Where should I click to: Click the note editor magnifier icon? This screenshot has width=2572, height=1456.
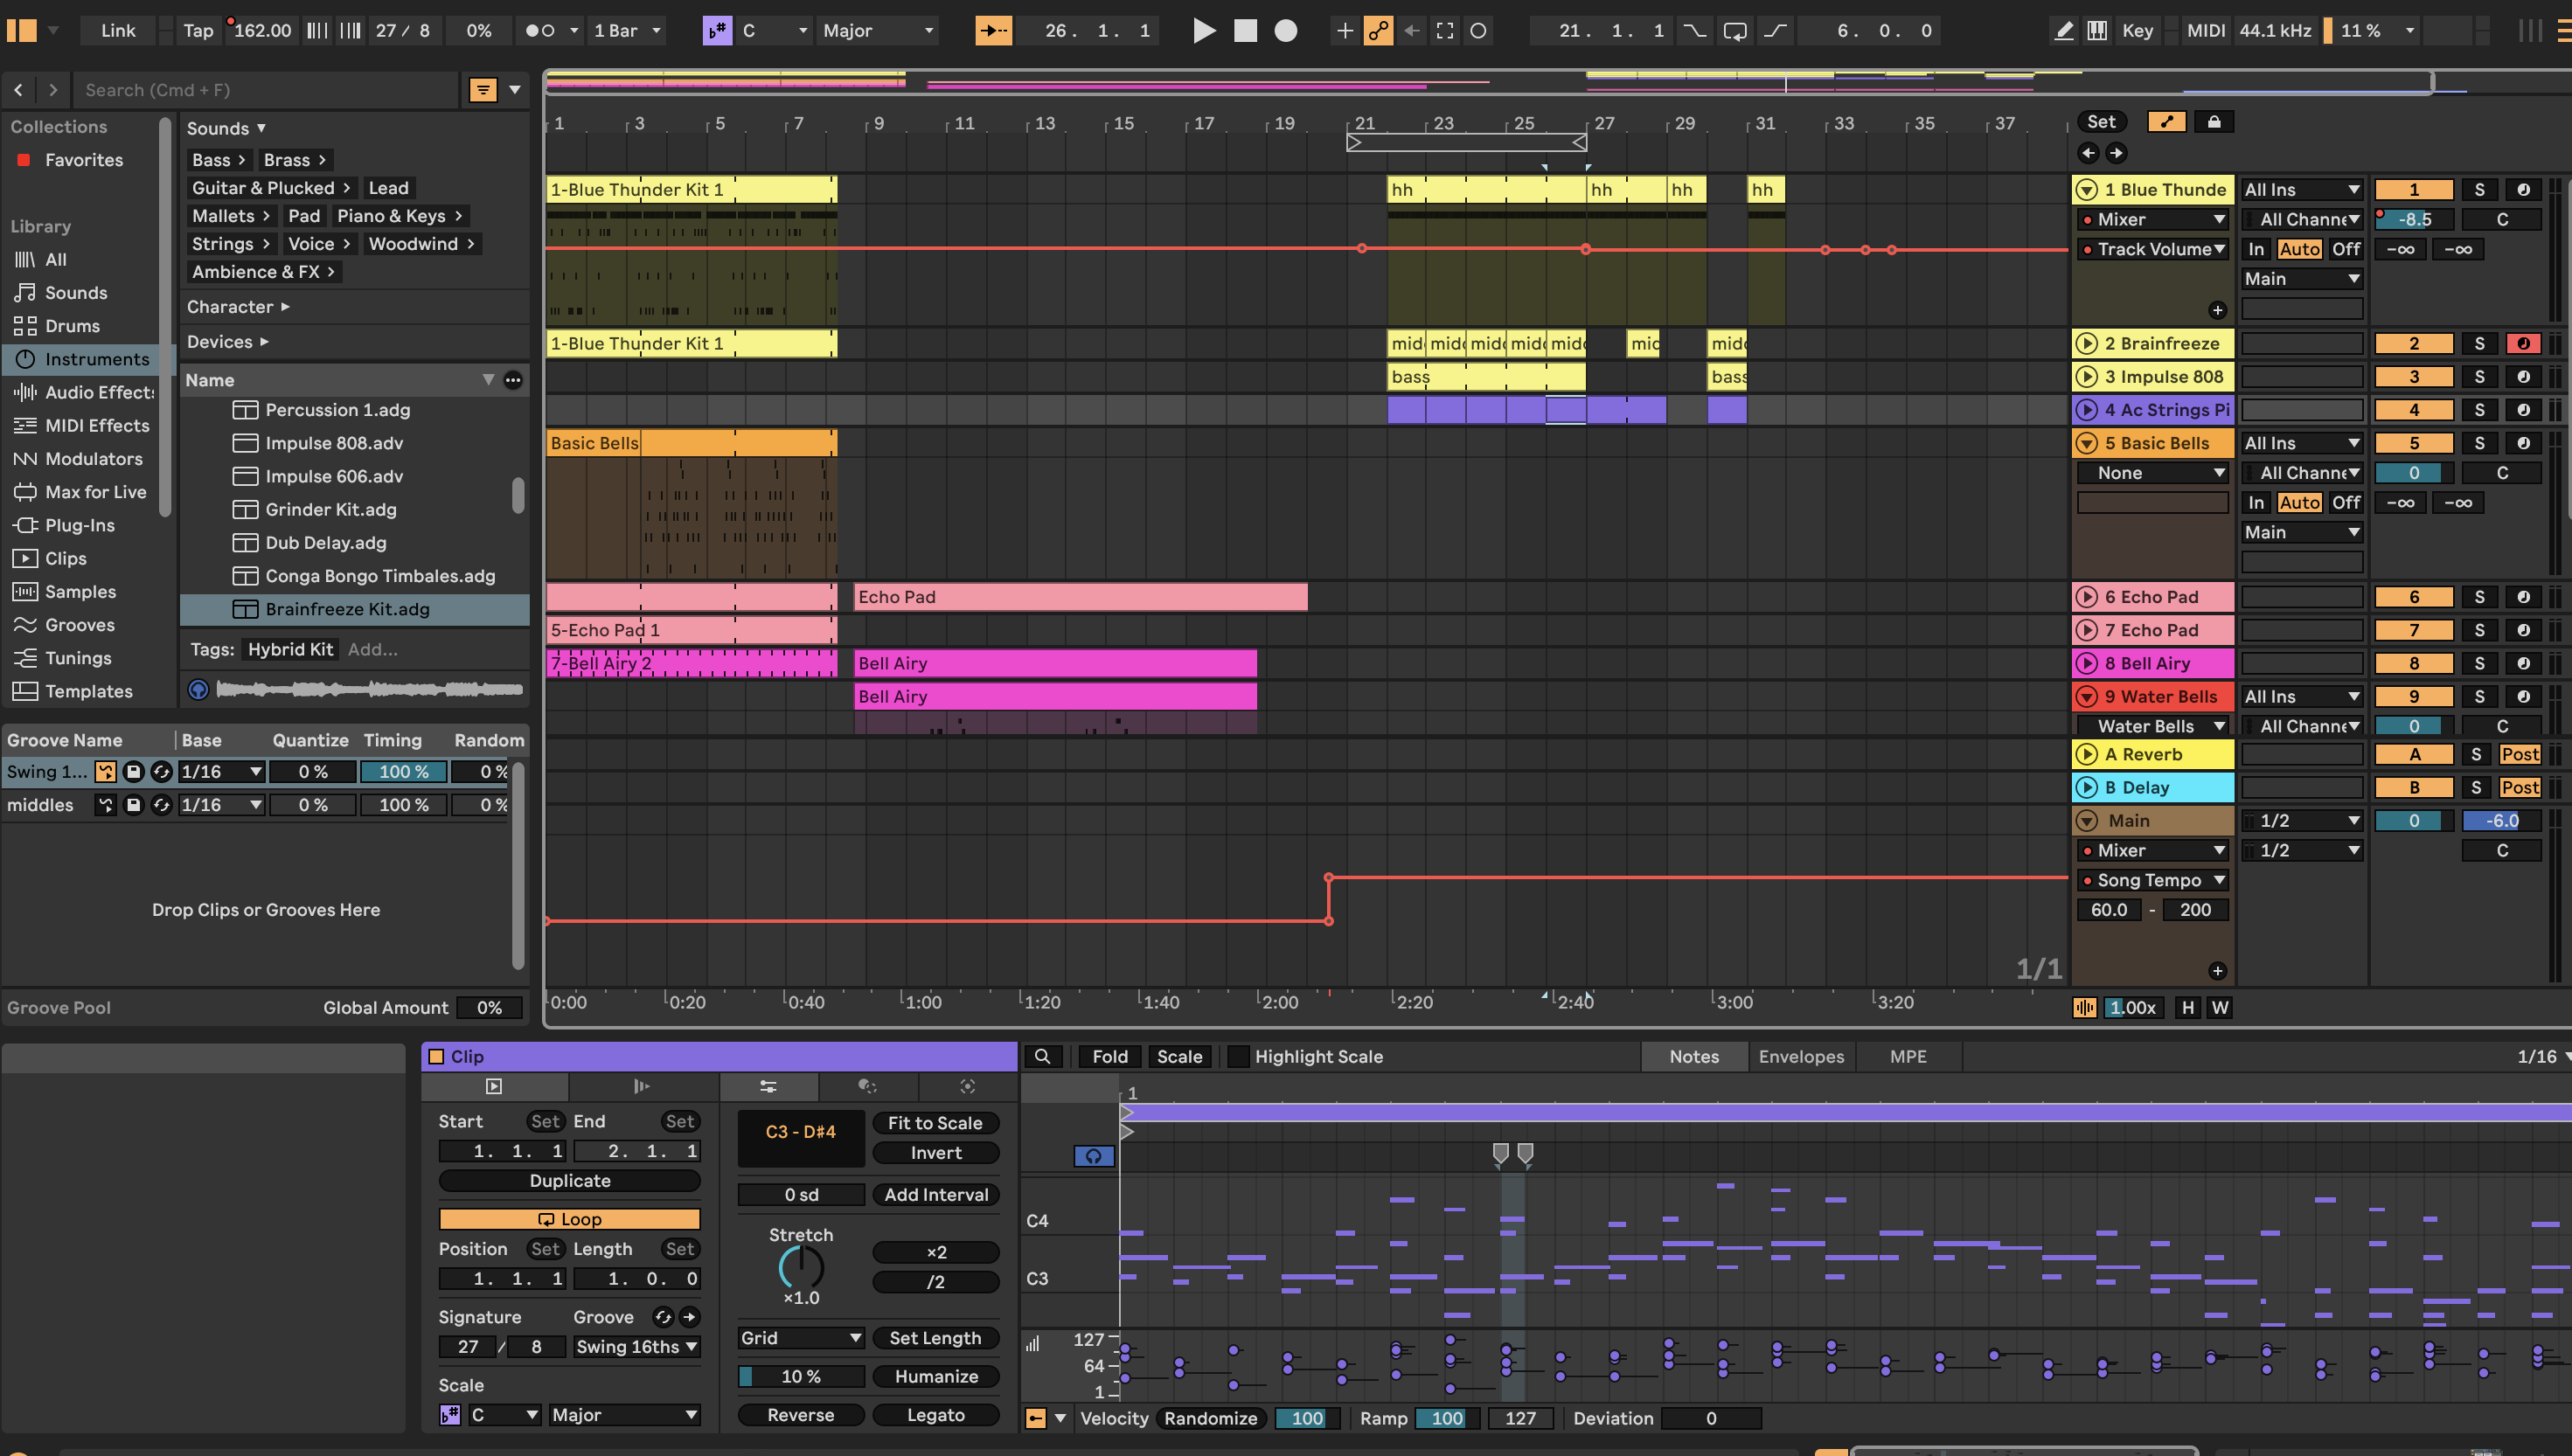pyautogui.click(x=1042, y=1056)
